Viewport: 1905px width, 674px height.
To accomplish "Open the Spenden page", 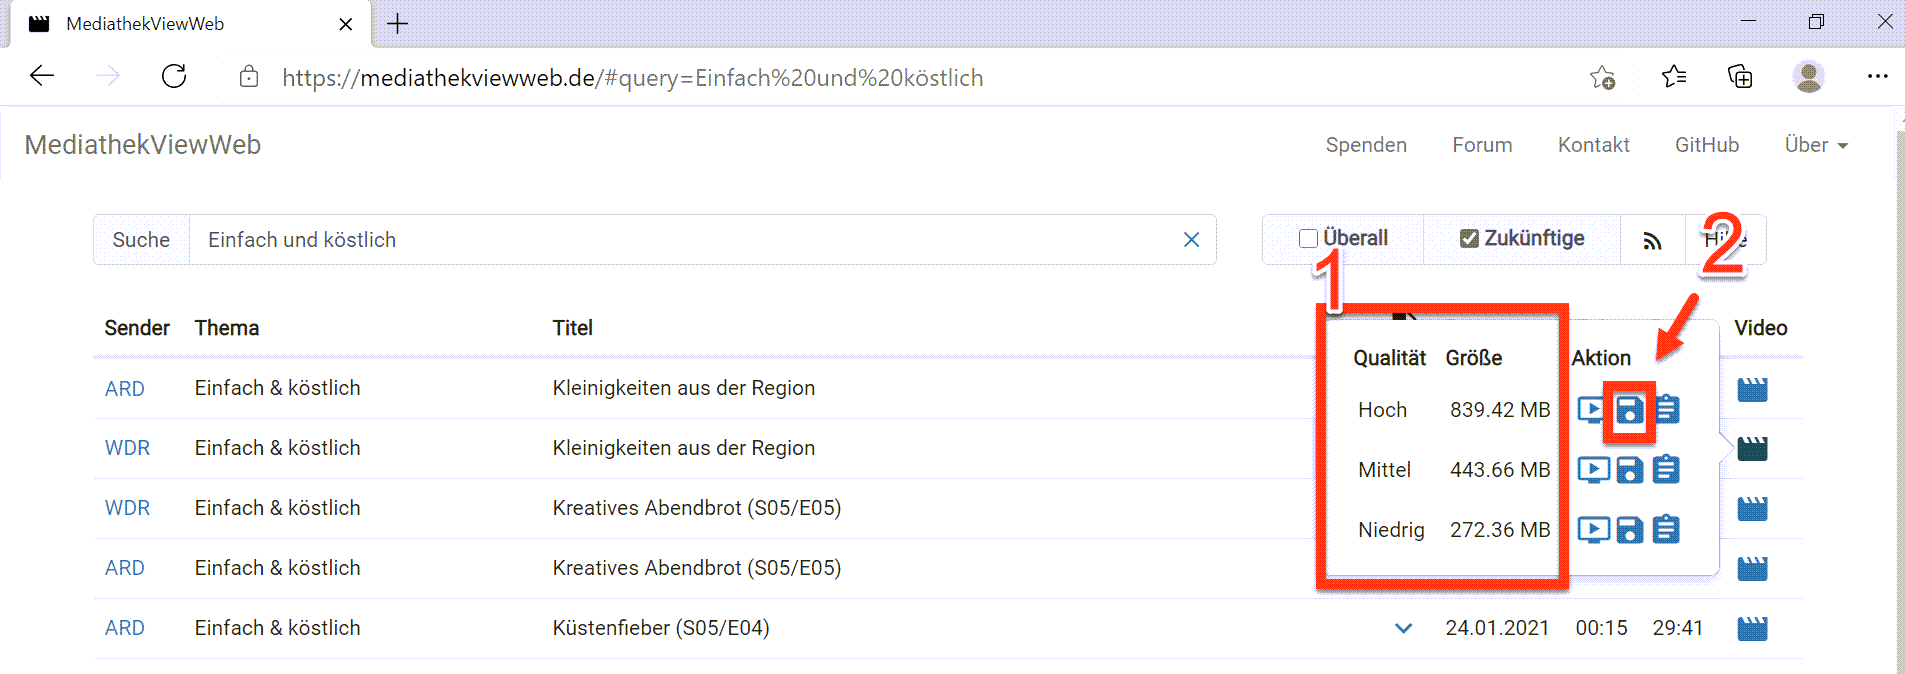I will pyautogui.click(x=1366, y=145).
